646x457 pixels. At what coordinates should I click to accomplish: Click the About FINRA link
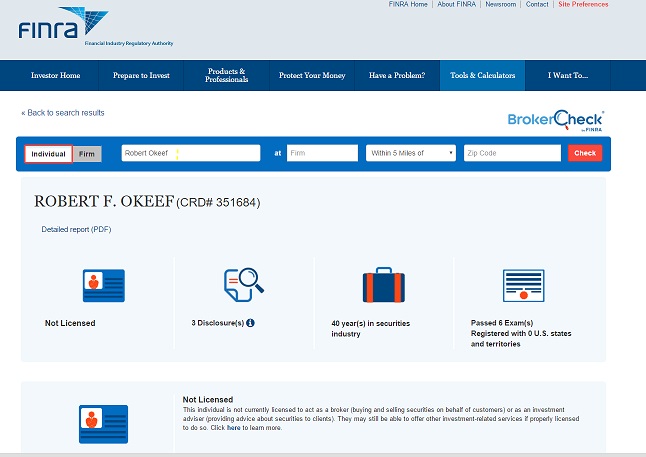click(x=456, y=4)
